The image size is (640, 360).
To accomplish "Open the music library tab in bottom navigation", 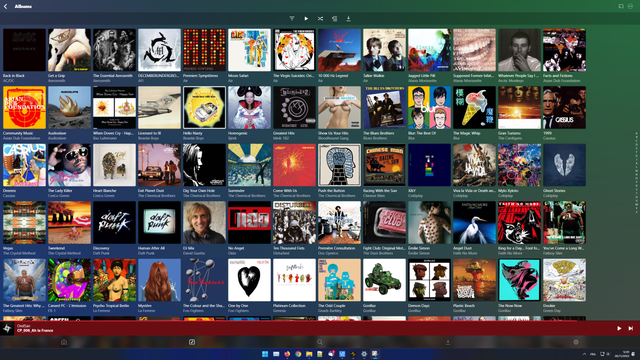I will (x=192, y=342).
